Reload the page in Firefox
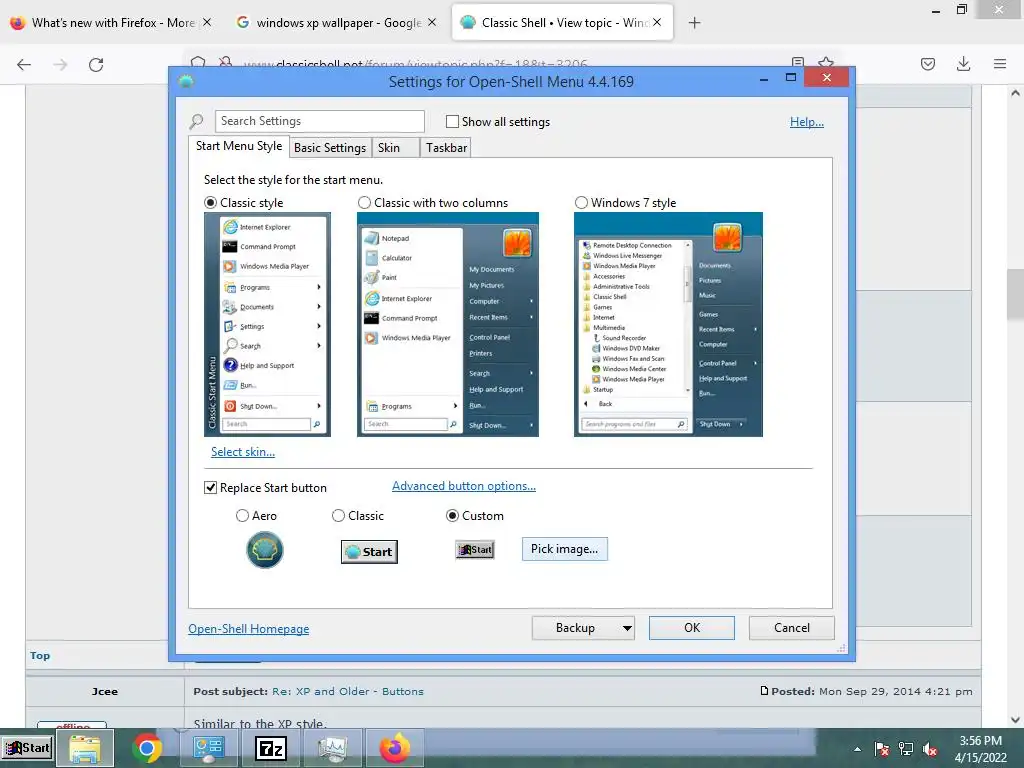The height and width of the screenshot is (768, 1024). coord(96,64)
